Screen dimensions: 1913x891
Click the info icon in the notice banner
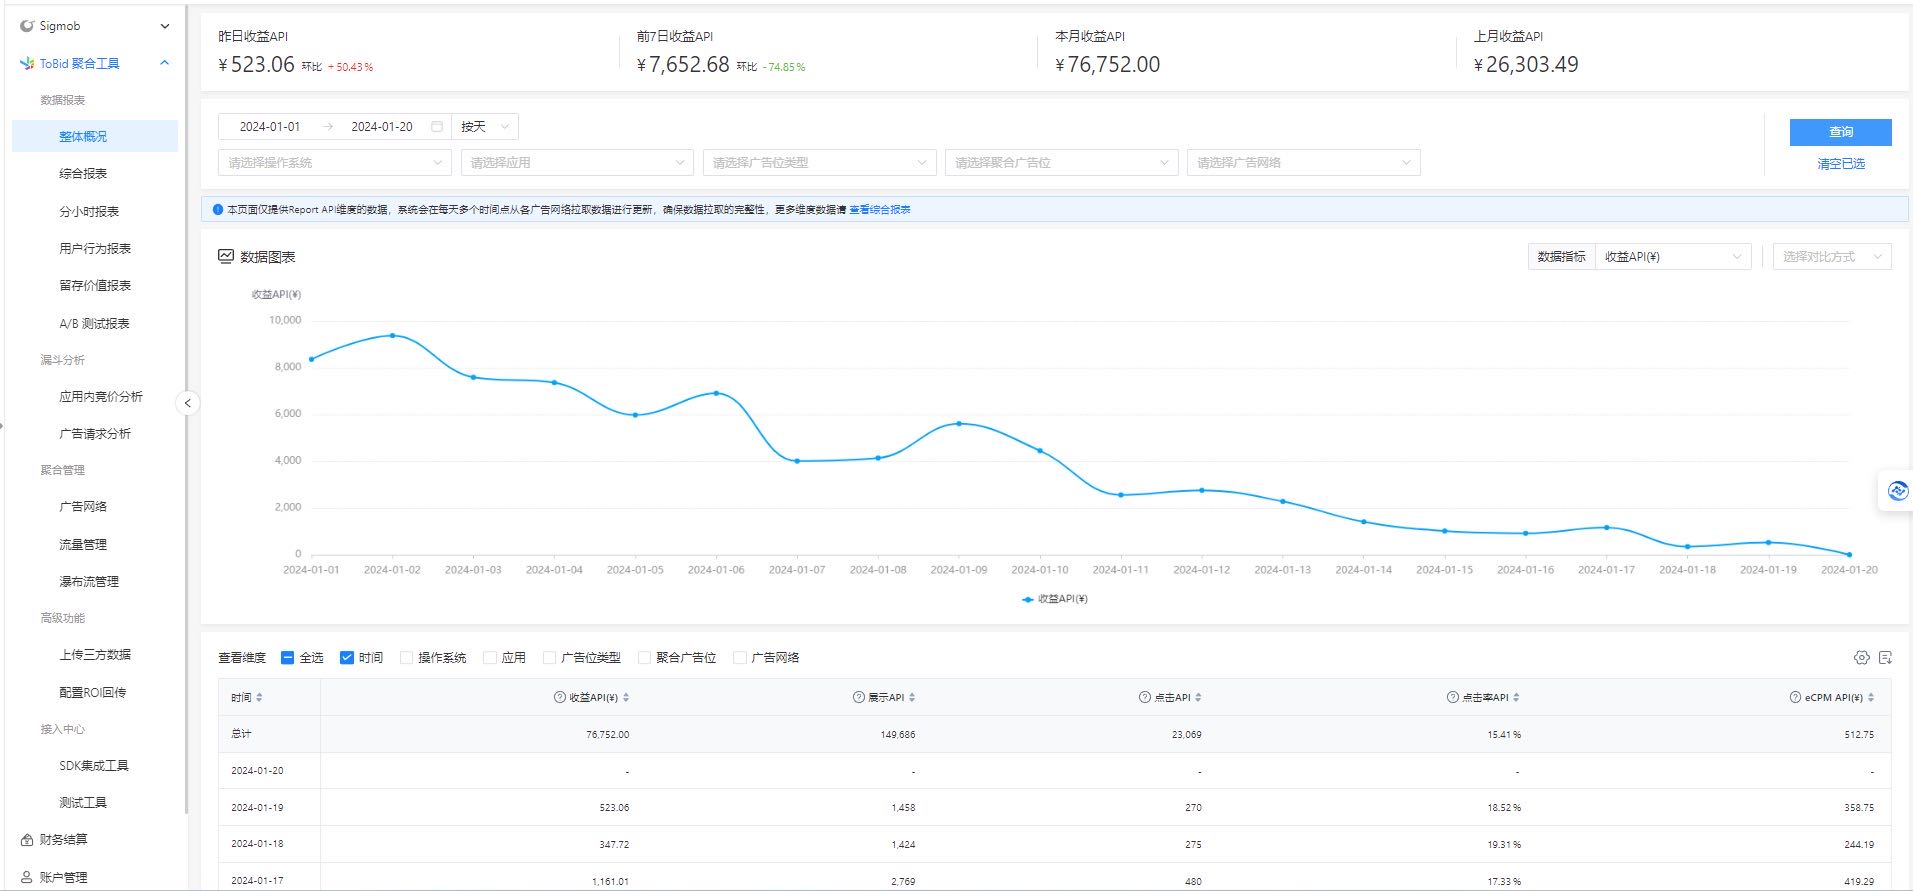click(218, 210)
